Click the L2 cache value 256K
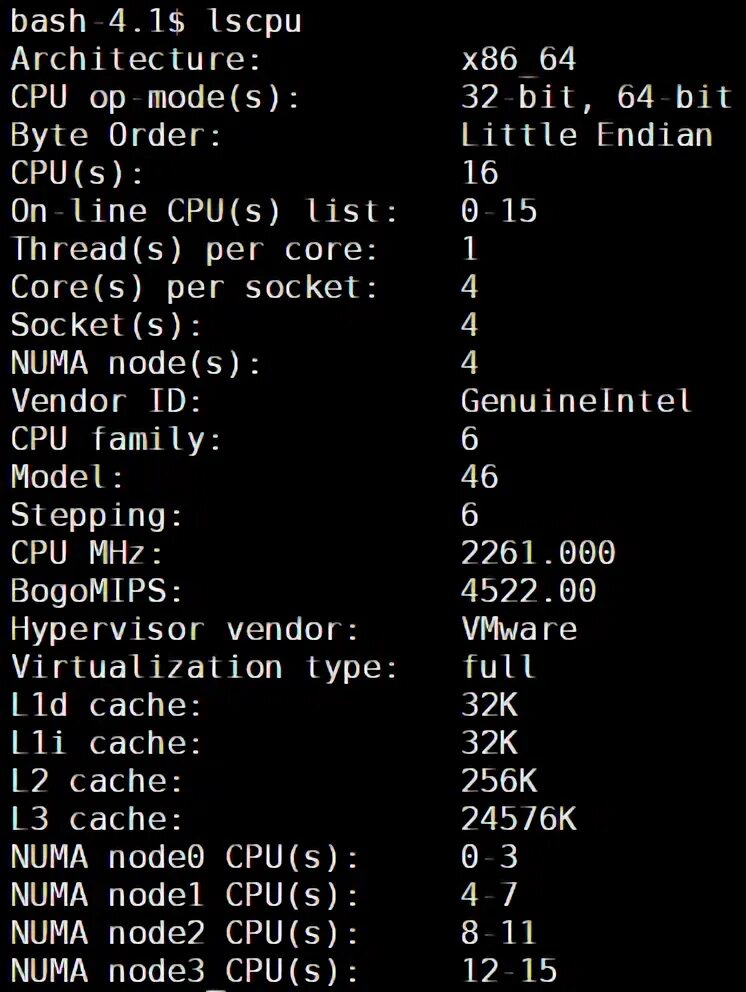 click(x=499, y=780)
